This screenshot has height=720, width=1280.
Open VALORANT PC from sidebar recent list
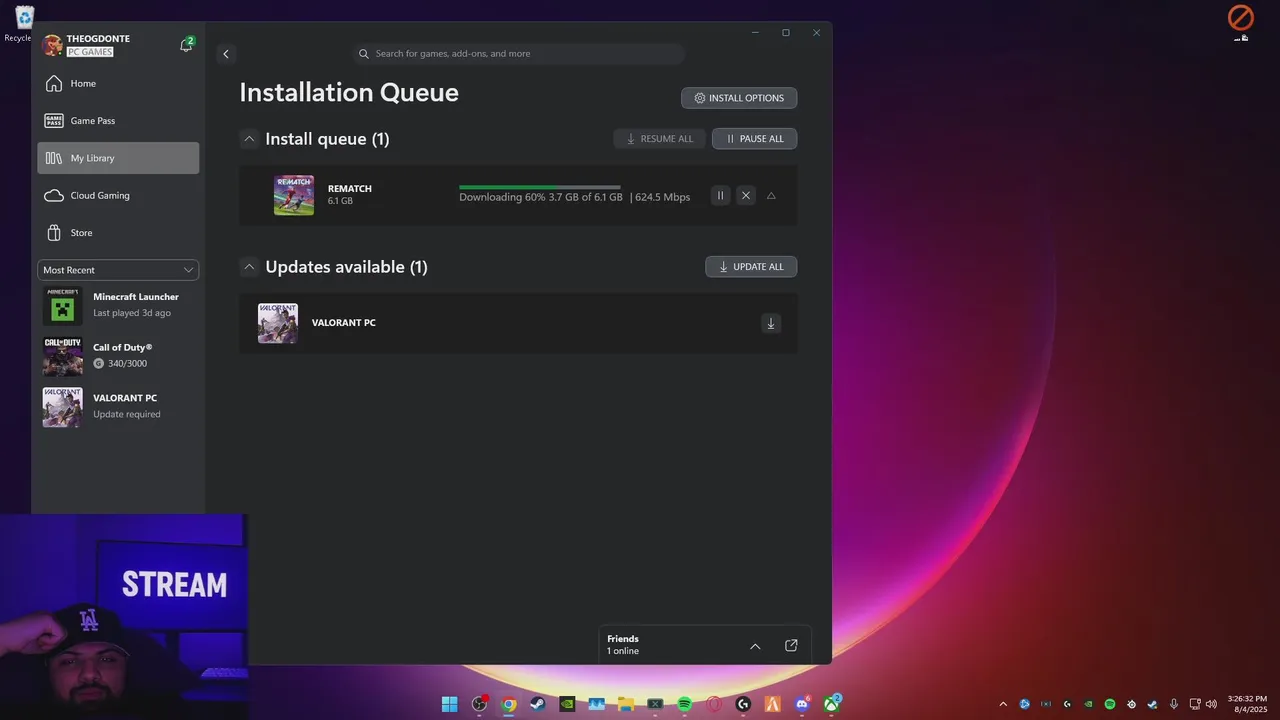click(x=118, y=406)
